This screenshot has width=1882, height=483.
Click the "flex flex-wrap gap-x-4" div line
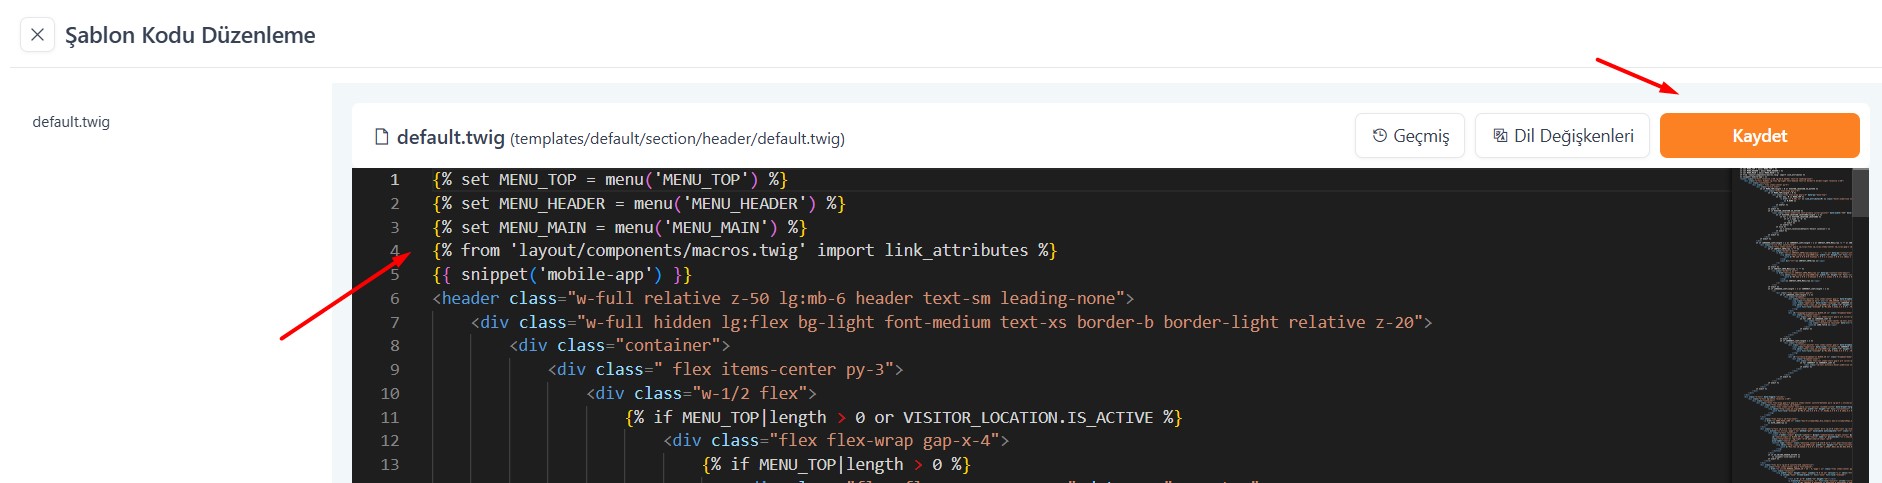click(835, 441)
